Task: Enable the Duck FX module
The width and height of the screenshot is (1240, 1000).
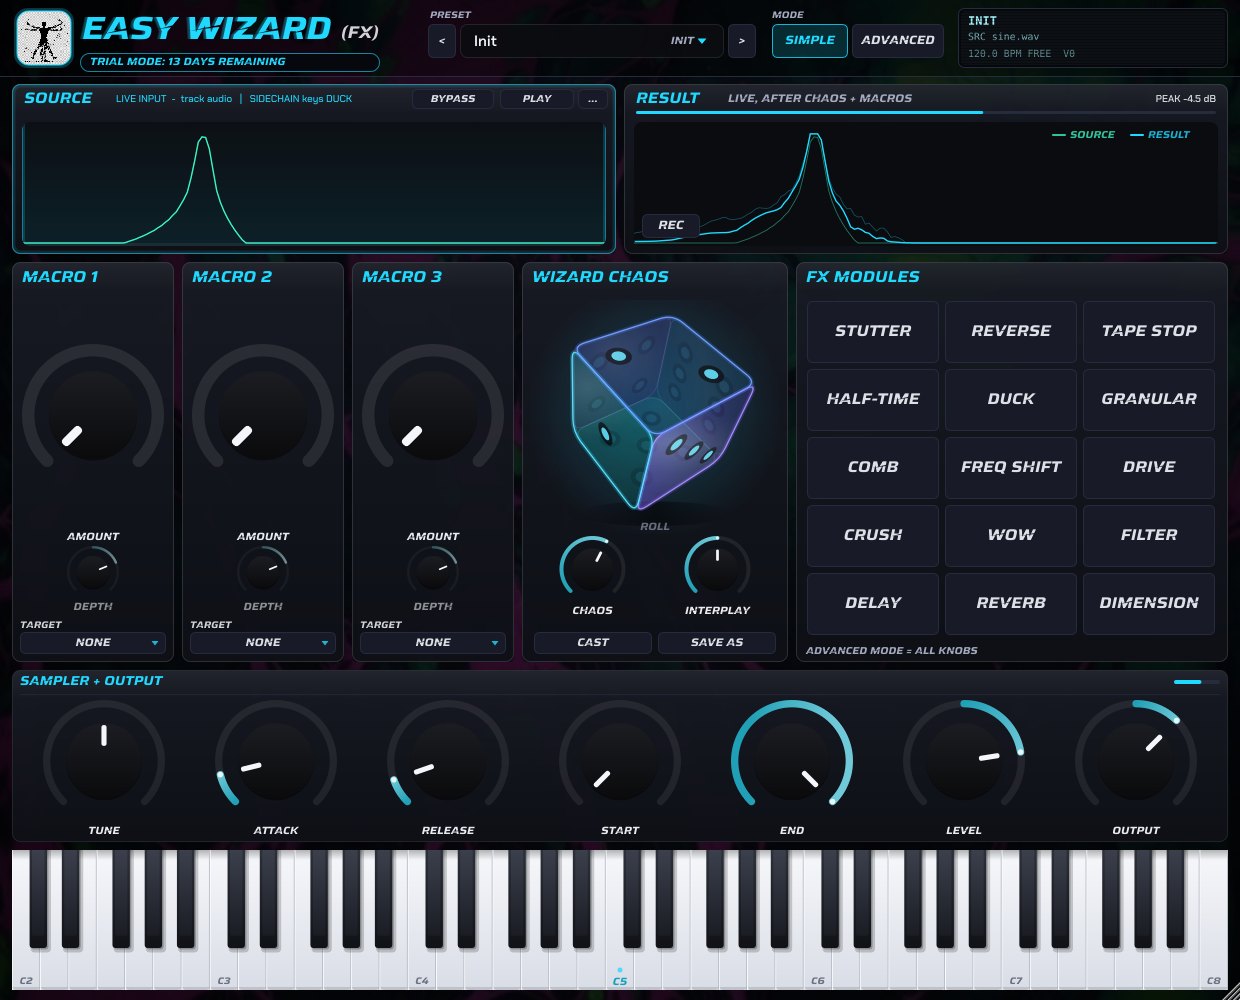Action: (x=1011, y=400)
